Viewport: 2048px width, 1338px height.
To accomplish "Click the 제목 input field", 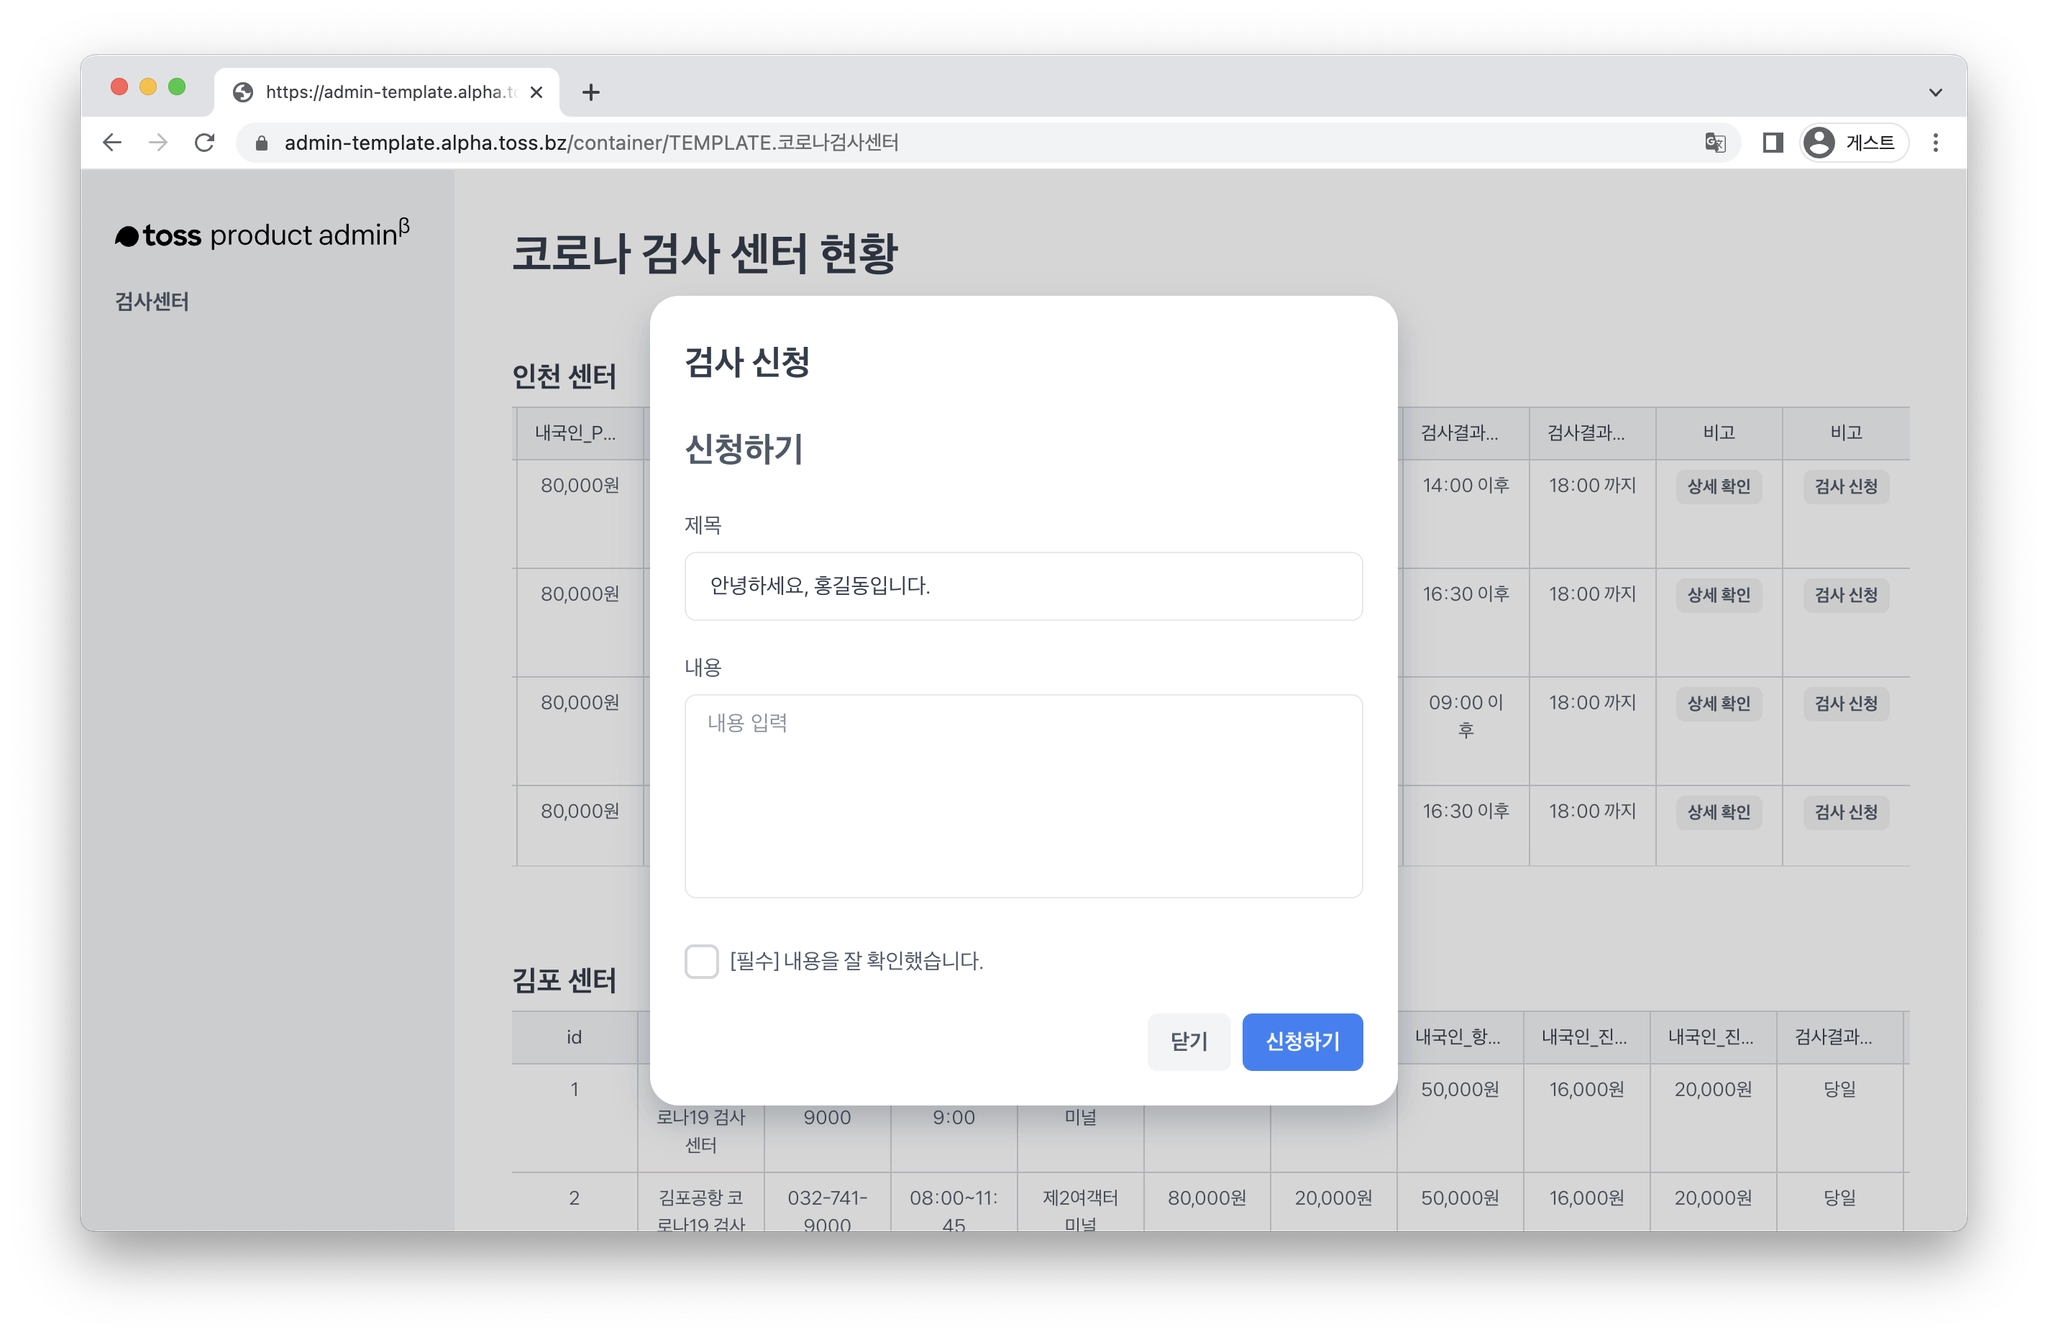I will pos(1023,586).
